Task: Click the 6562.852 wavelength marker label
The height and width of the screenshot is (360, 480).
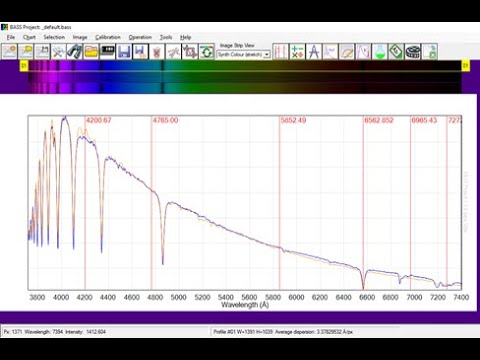Action: pos(379,120)
